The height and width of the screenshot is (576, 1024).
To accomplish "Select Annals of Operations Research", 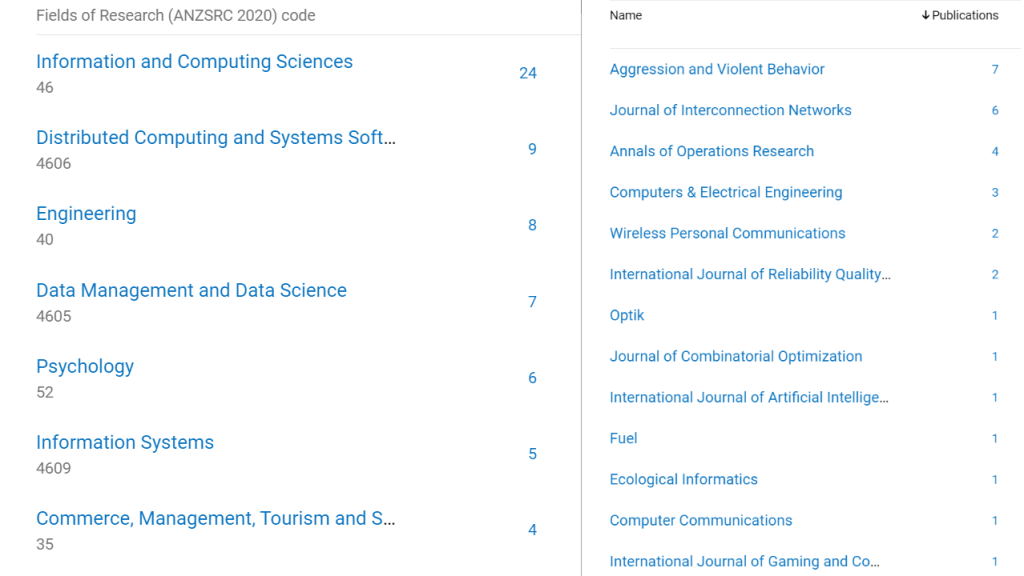I will point(711,152).
